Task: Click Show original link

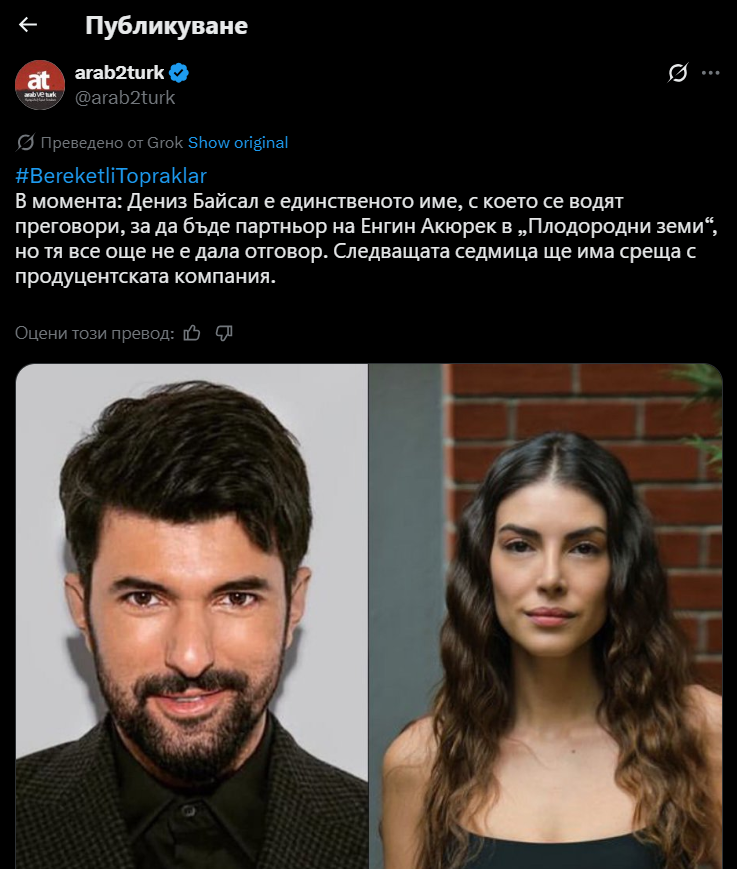Action: tap(238, 142)
